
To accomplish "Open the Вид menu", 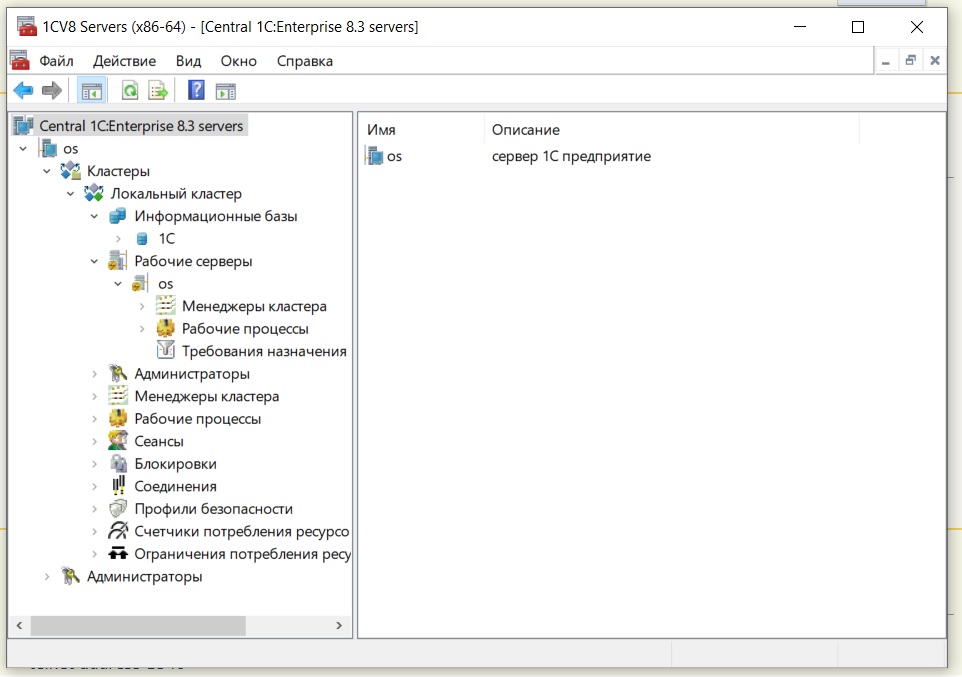I will point(188,61).
